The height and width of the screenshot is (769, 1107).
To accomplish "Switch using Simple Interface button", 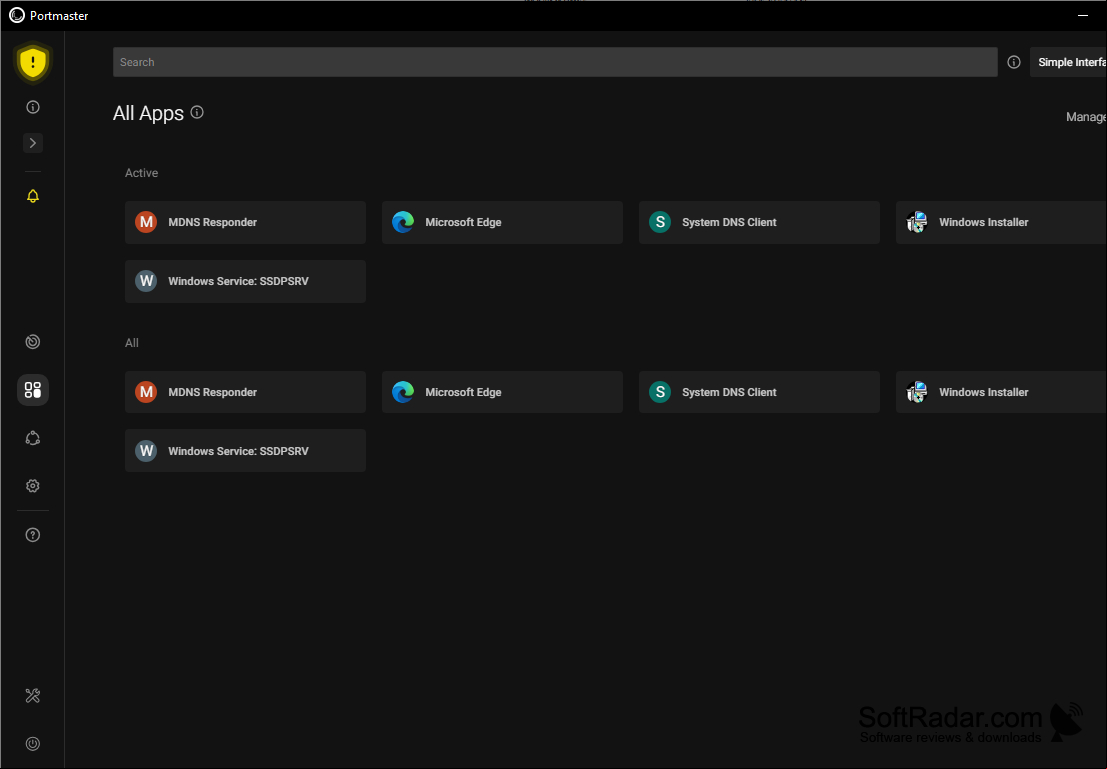I will point(1068,62).
